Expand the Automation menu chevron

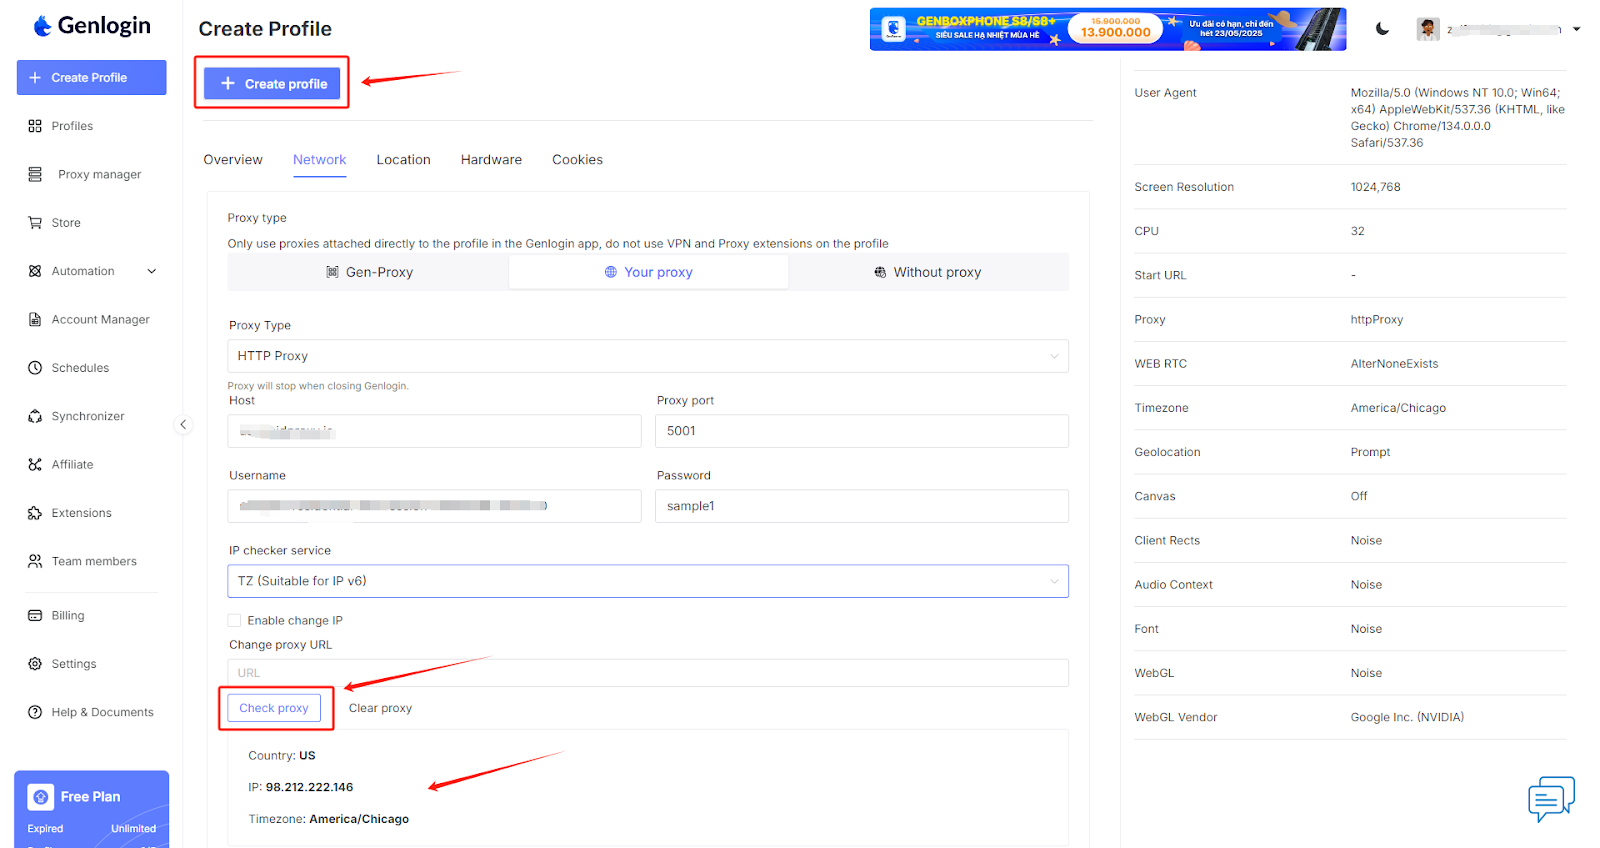[x=152, y=271]
